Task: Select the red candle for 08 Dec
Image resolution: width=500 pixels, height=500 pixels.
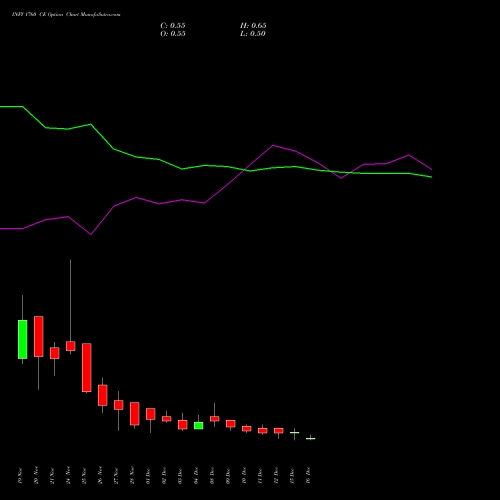Action: pyautogui.click(x=215, y=419)
